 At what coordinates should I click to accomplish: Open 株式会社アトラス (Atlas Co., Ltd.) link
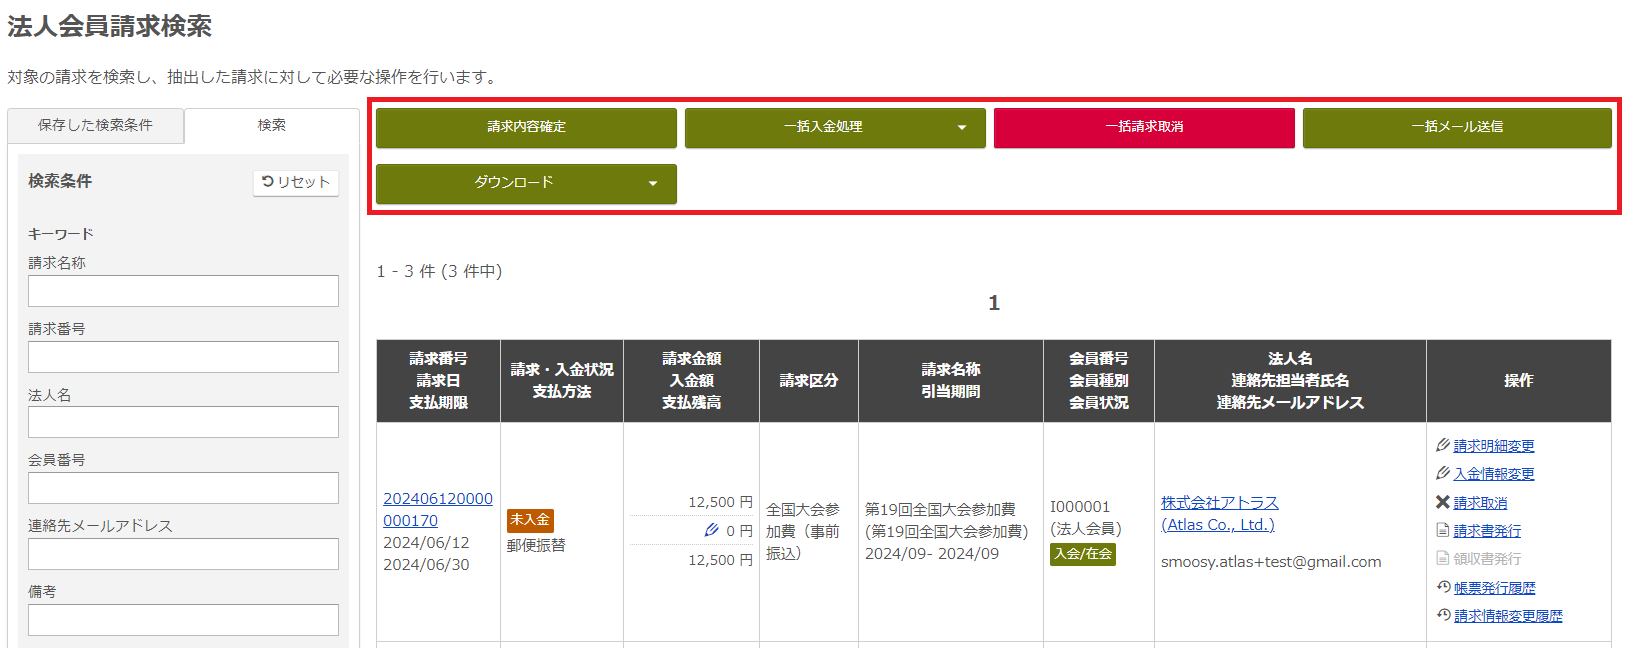[x=1220, y=513]
